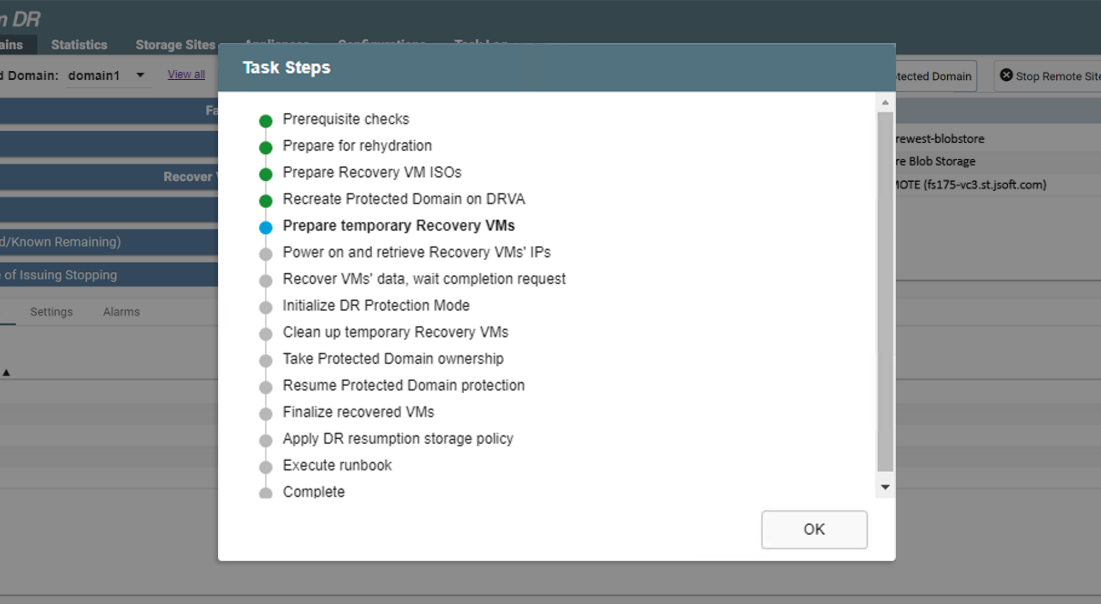This screenshot has width=1101, height=604.
Task: Click the scroll-up arrow in Task Steps list
Action: point(885,103)
